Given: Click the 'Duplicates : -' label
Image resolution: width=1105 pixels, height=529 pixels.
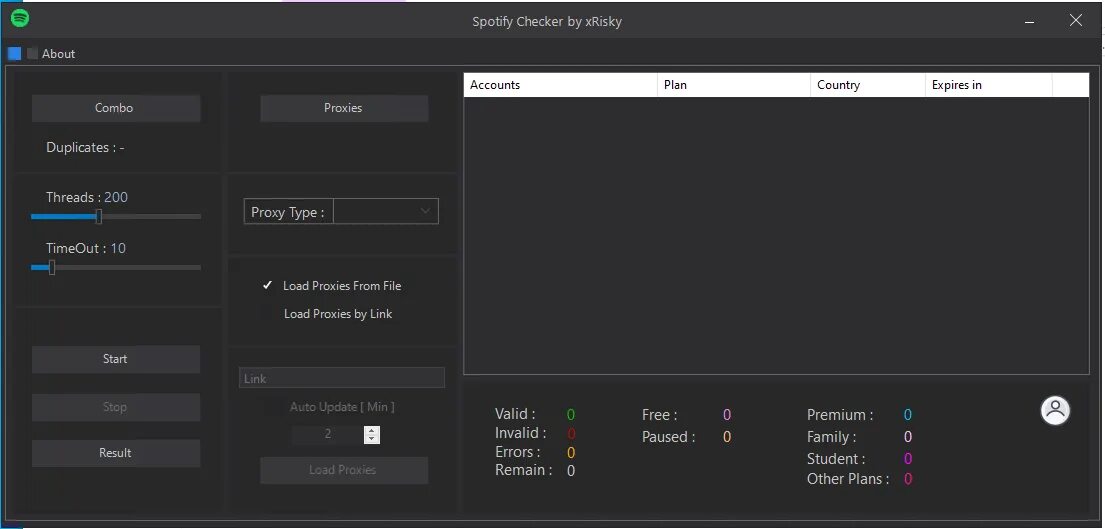Looking at the screenshot, I should click(x=85, y=147).
